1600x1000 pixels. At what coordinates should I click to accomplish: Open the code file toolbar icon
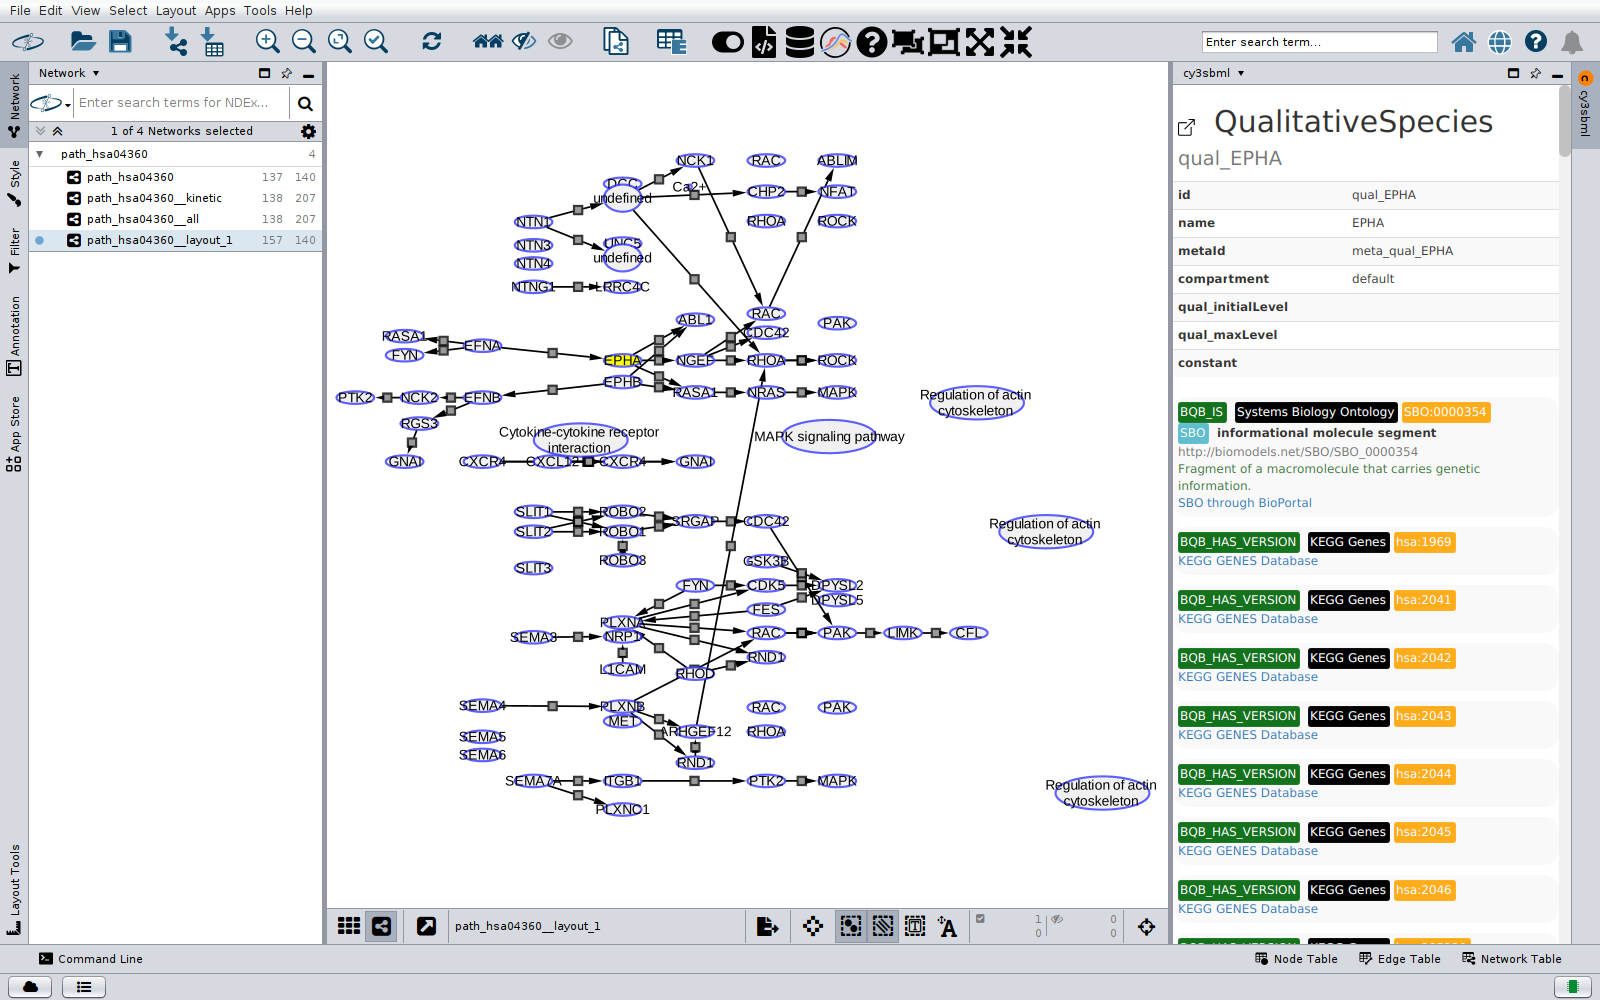pos(764,42)
